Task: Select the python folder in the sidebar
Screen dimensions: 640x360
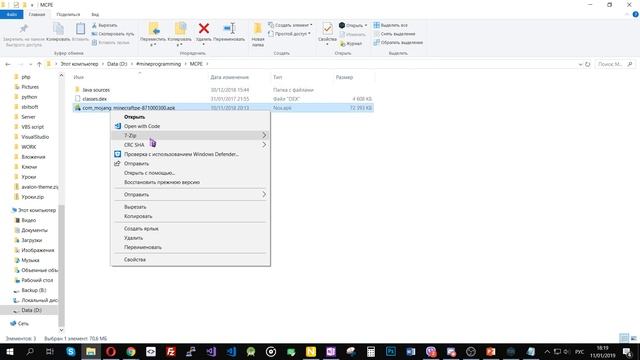Action: [29, 97]
